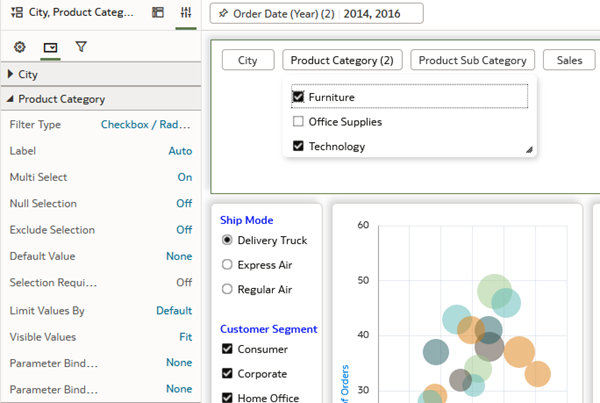600x403 pixels.
Task: Select the Express Air radio button
Action: 226,265
